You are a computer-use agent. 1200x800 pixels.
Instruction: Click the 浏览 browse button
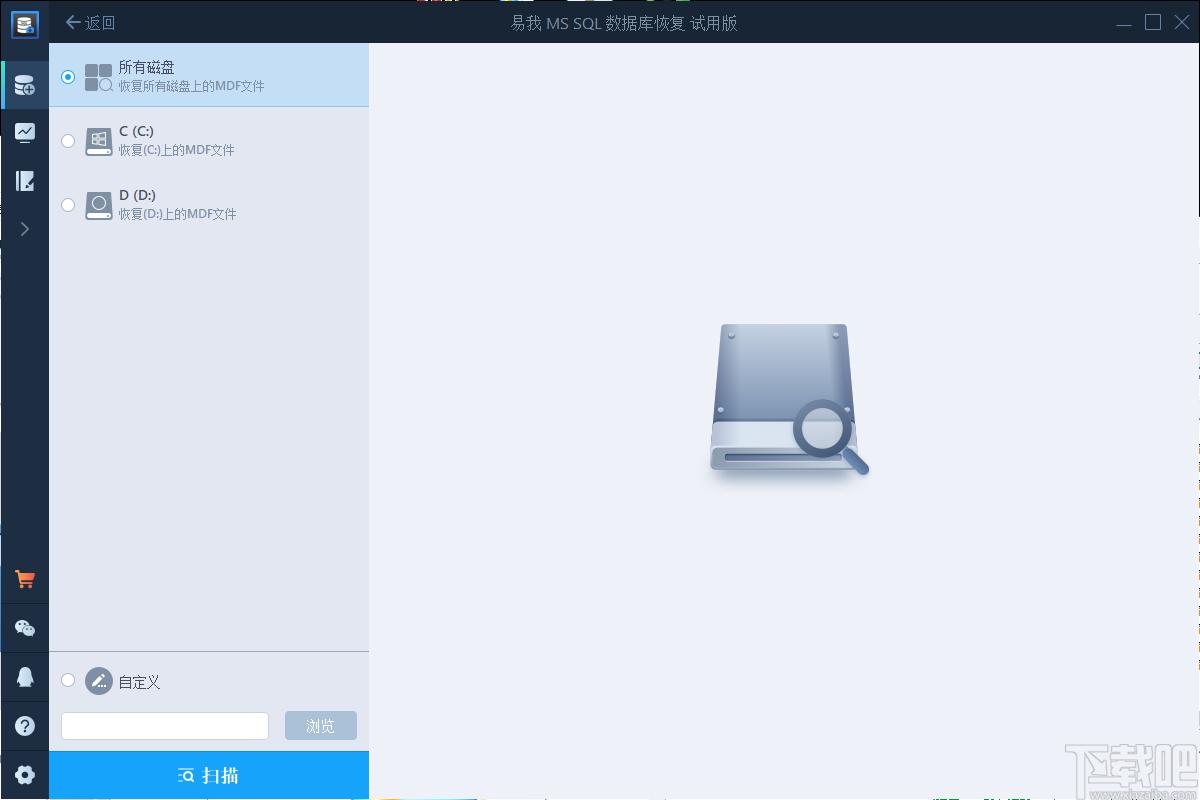[x=321, y=726]
